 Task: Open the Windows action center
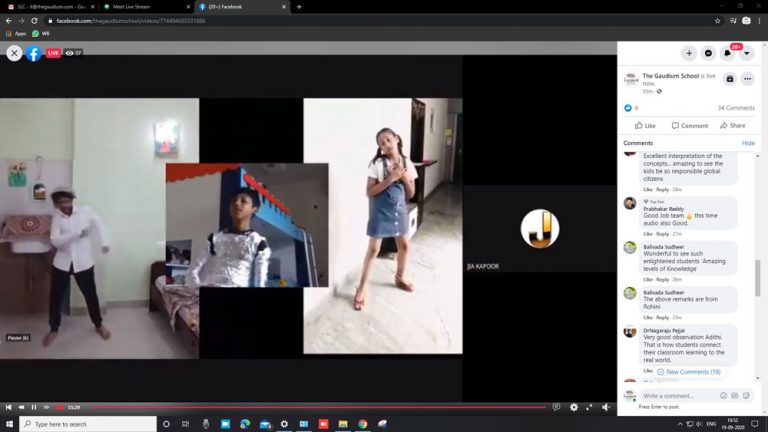pyautogui.click(x=755, y=424)
